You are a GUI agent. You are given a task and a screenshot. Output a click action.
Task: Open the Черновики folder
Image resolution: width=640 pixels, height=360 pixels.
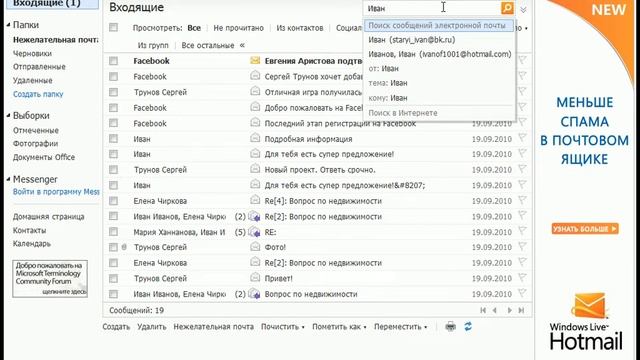click(x=32, y=53)
